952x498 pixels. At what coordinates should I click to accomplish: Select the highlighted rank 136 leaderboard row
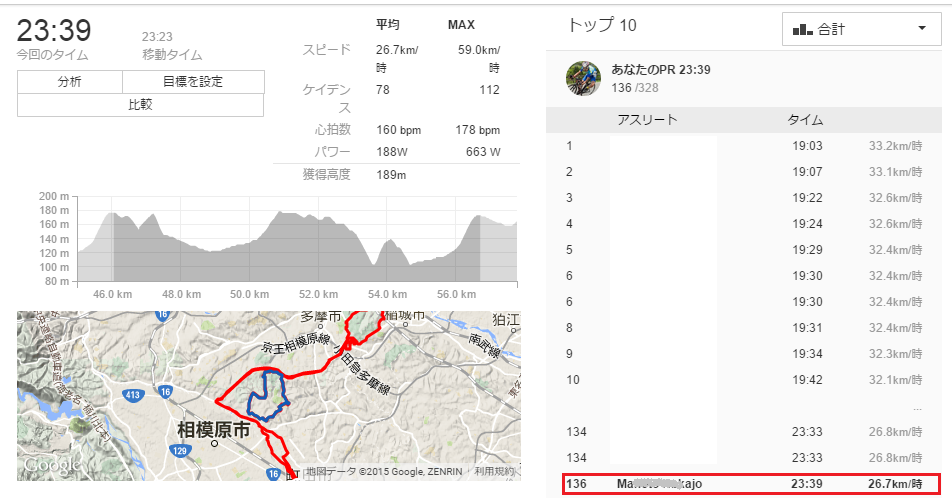pyautogui.click(x=750, y=484)
